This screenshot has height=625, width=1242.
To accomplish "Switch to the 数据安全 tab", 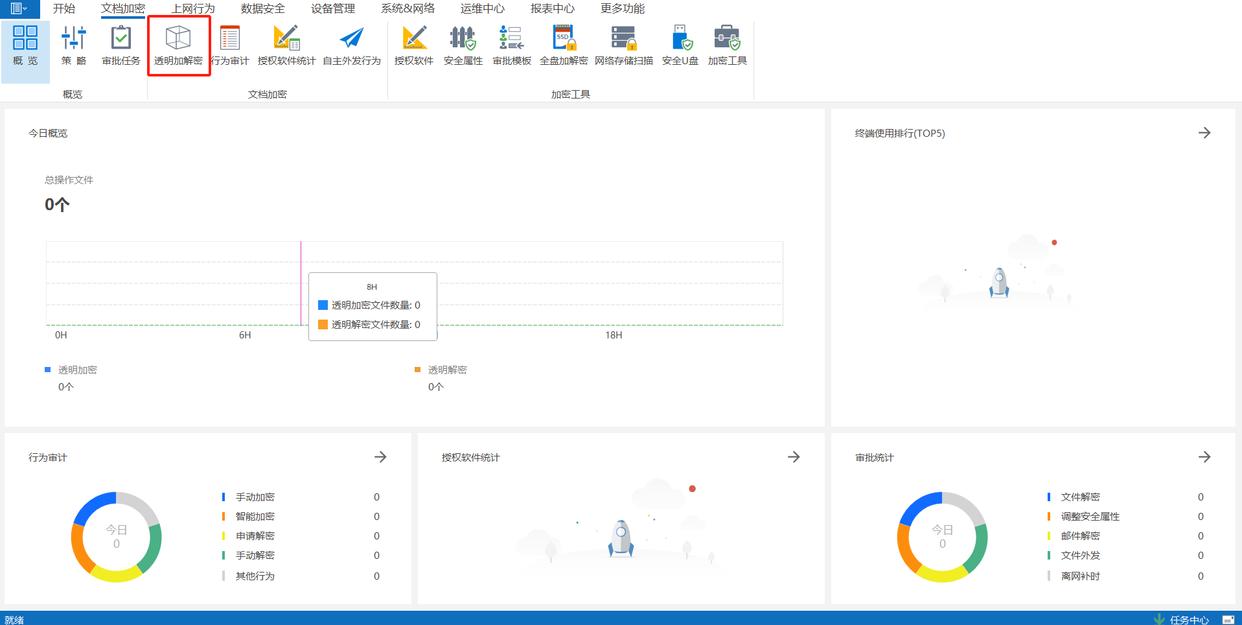I will pos(263,9).
